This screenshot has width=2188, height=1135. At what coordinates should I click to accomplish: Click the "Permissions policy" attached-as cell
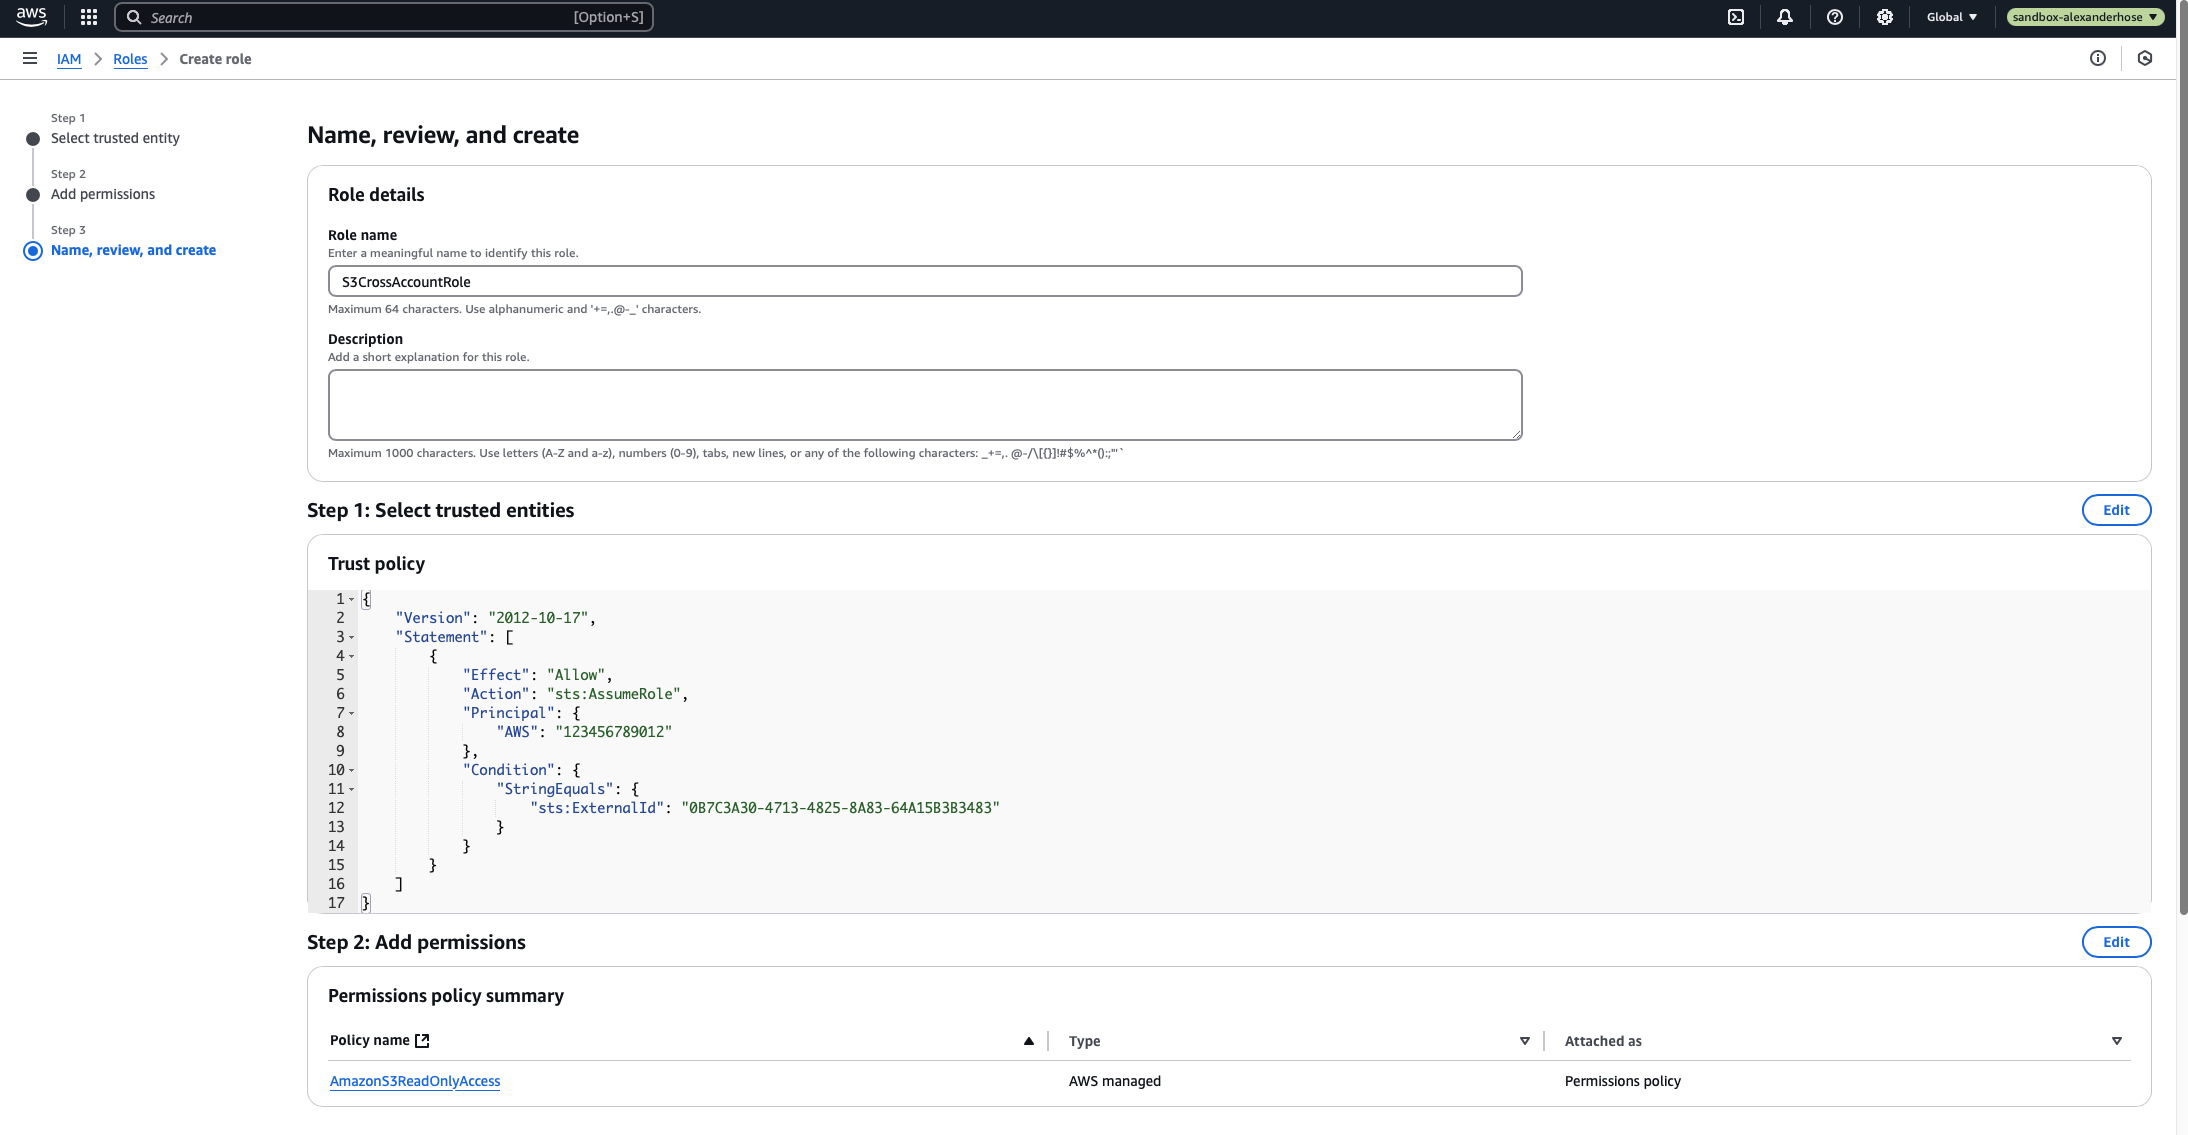click(x=1623, y=1081)
